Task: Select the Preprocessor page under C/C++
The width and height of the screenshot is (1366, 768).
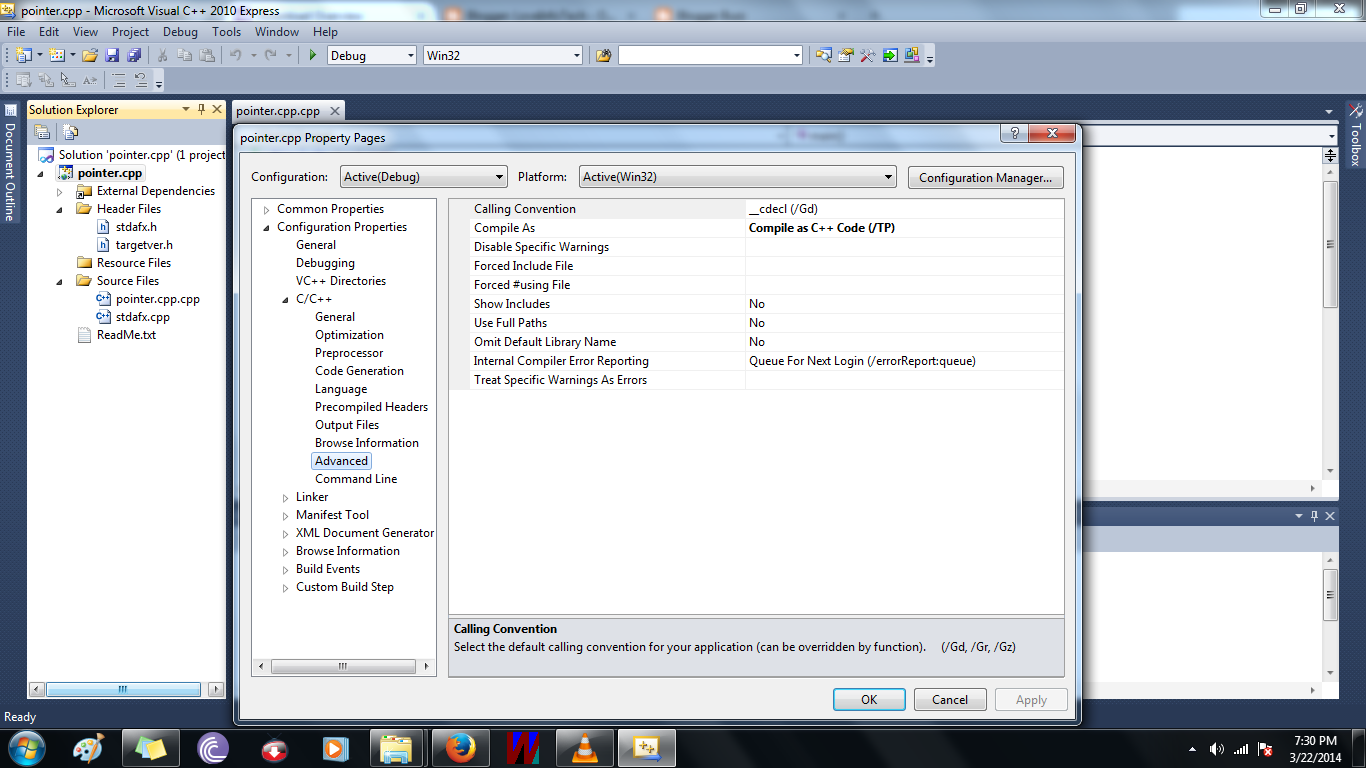Action: point(349,353)
